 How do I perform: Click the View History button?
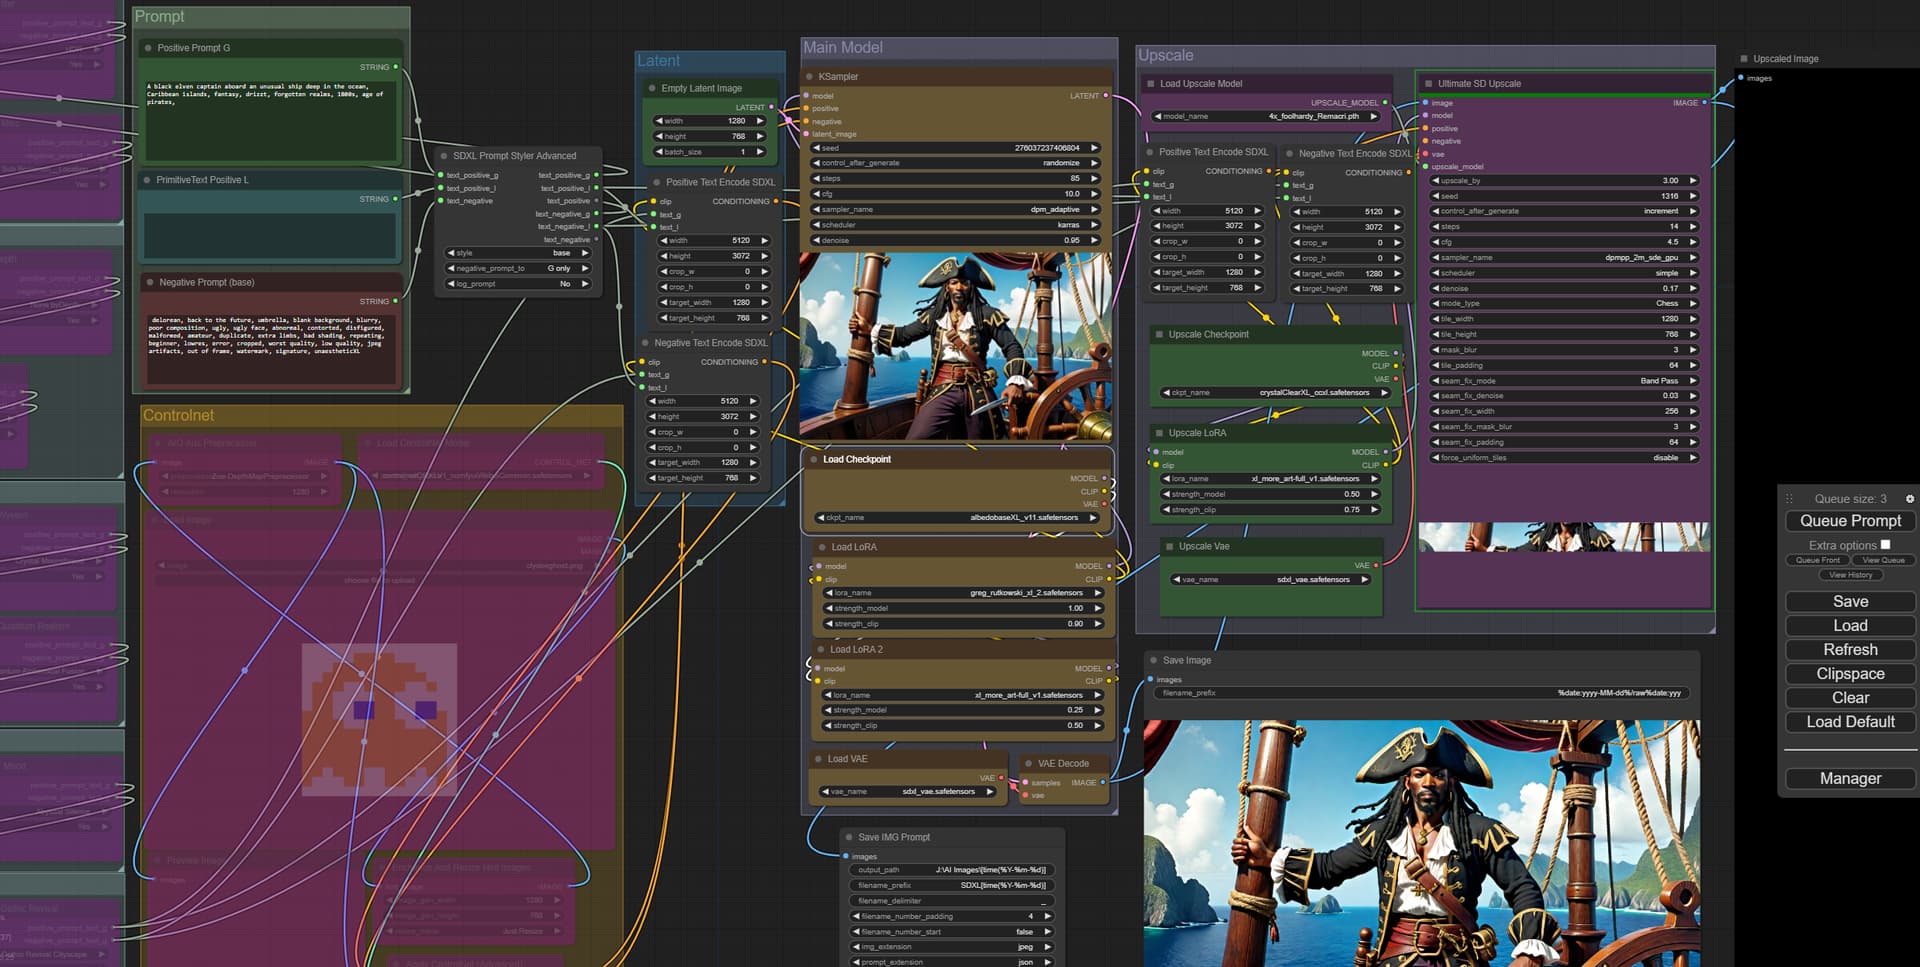(x=1850, y=575)
